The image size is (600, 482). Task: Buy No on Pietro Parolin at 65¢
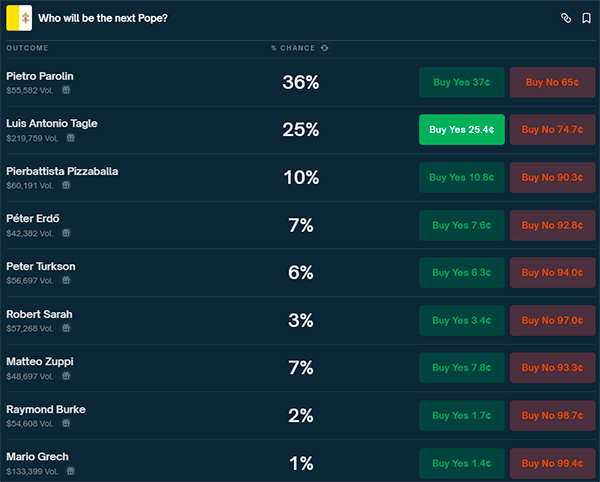pyautogui.click(x=551, y=82)
